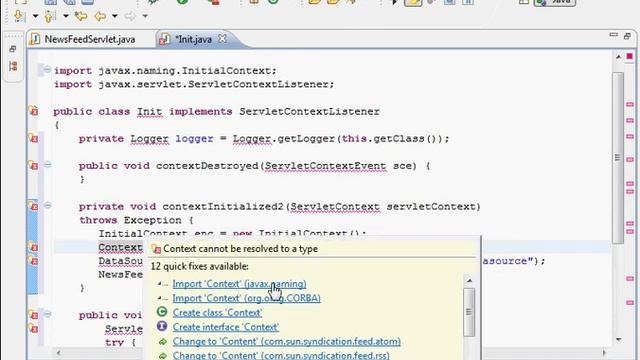Screen dimensions: 640x360
Task: Click error marker beside the DataSou line
Action: (33, 260)
